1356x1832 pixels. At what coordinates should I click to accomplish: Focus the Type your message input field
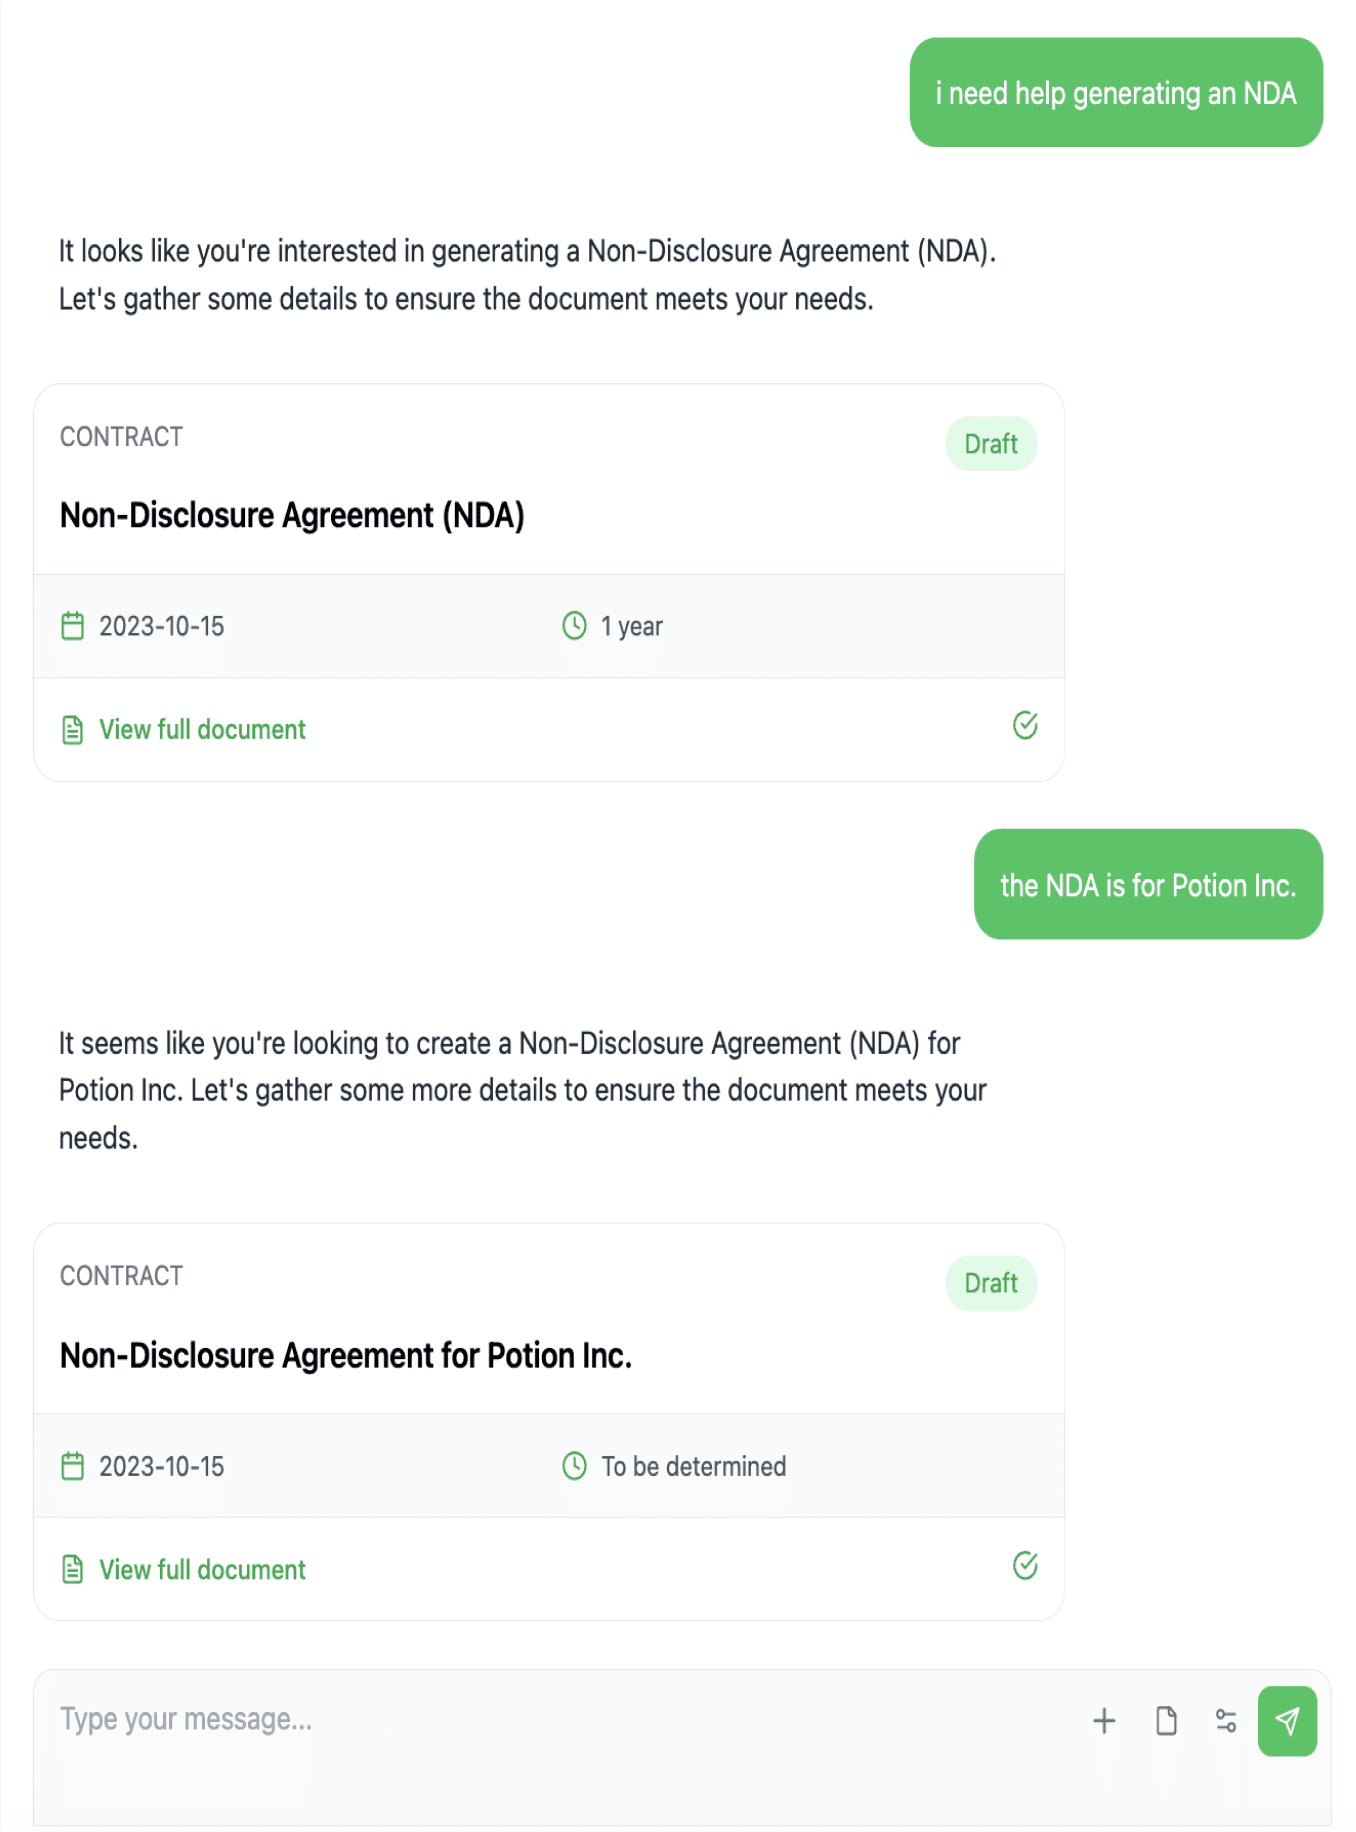coord(560,1720)
